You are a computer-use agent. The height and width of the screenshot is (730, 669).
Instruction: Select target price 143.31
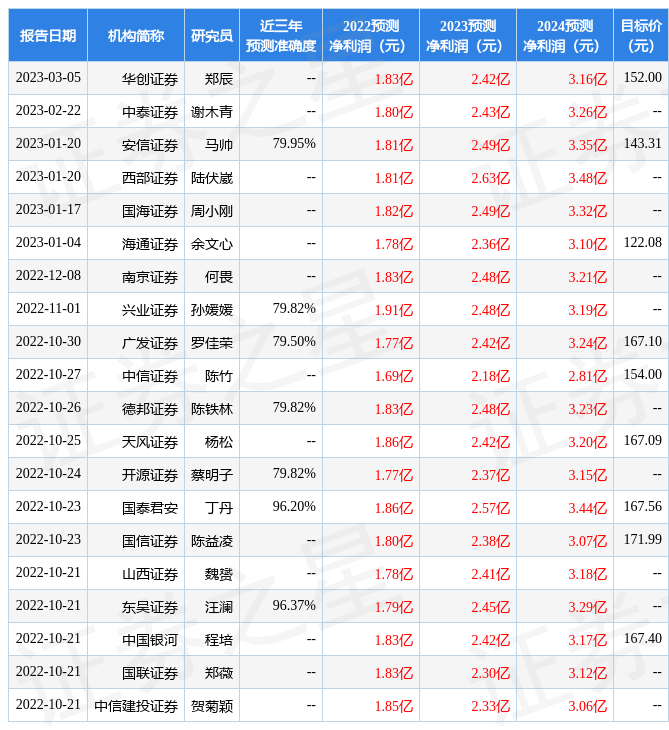[642, 143]
